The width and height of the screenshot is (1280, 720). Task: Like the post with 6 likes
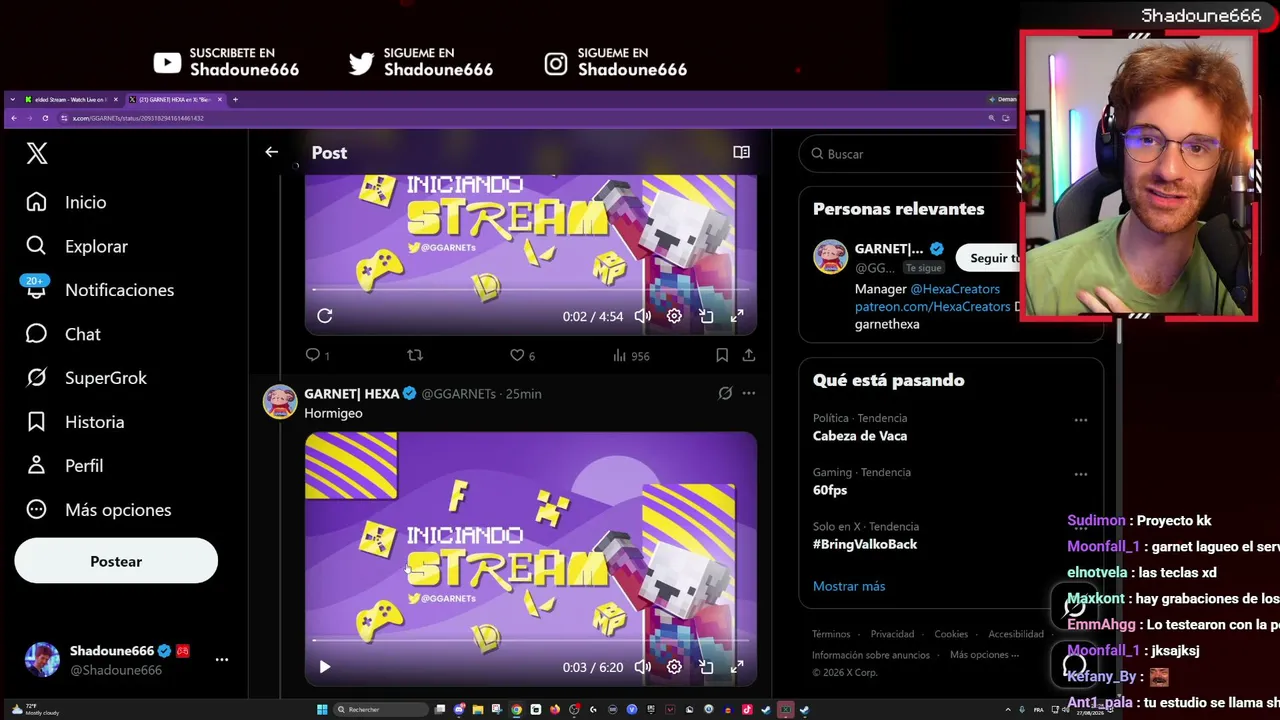(523, 355)
